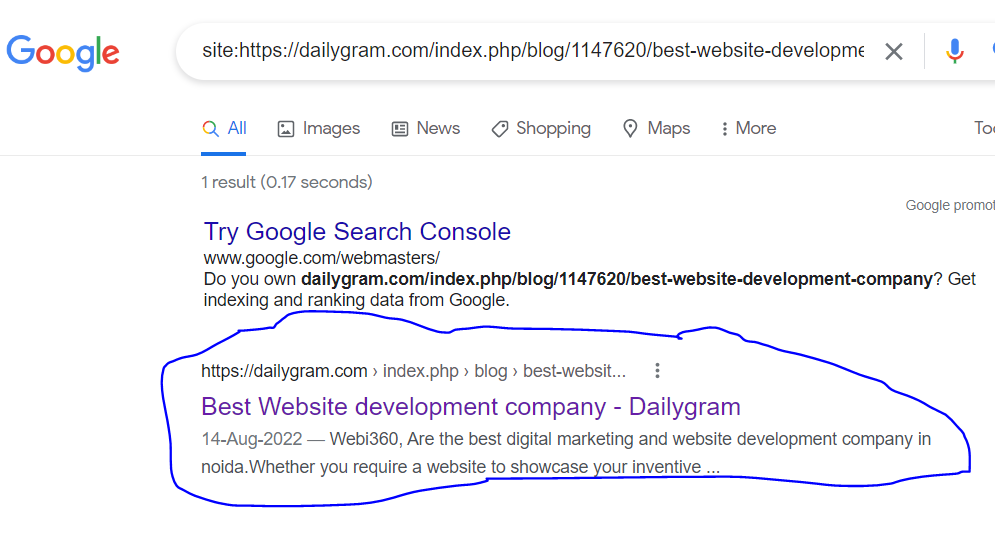Click the www.google.com/webmasters/ URL text

pyautogui.click(x=322, y=258)
